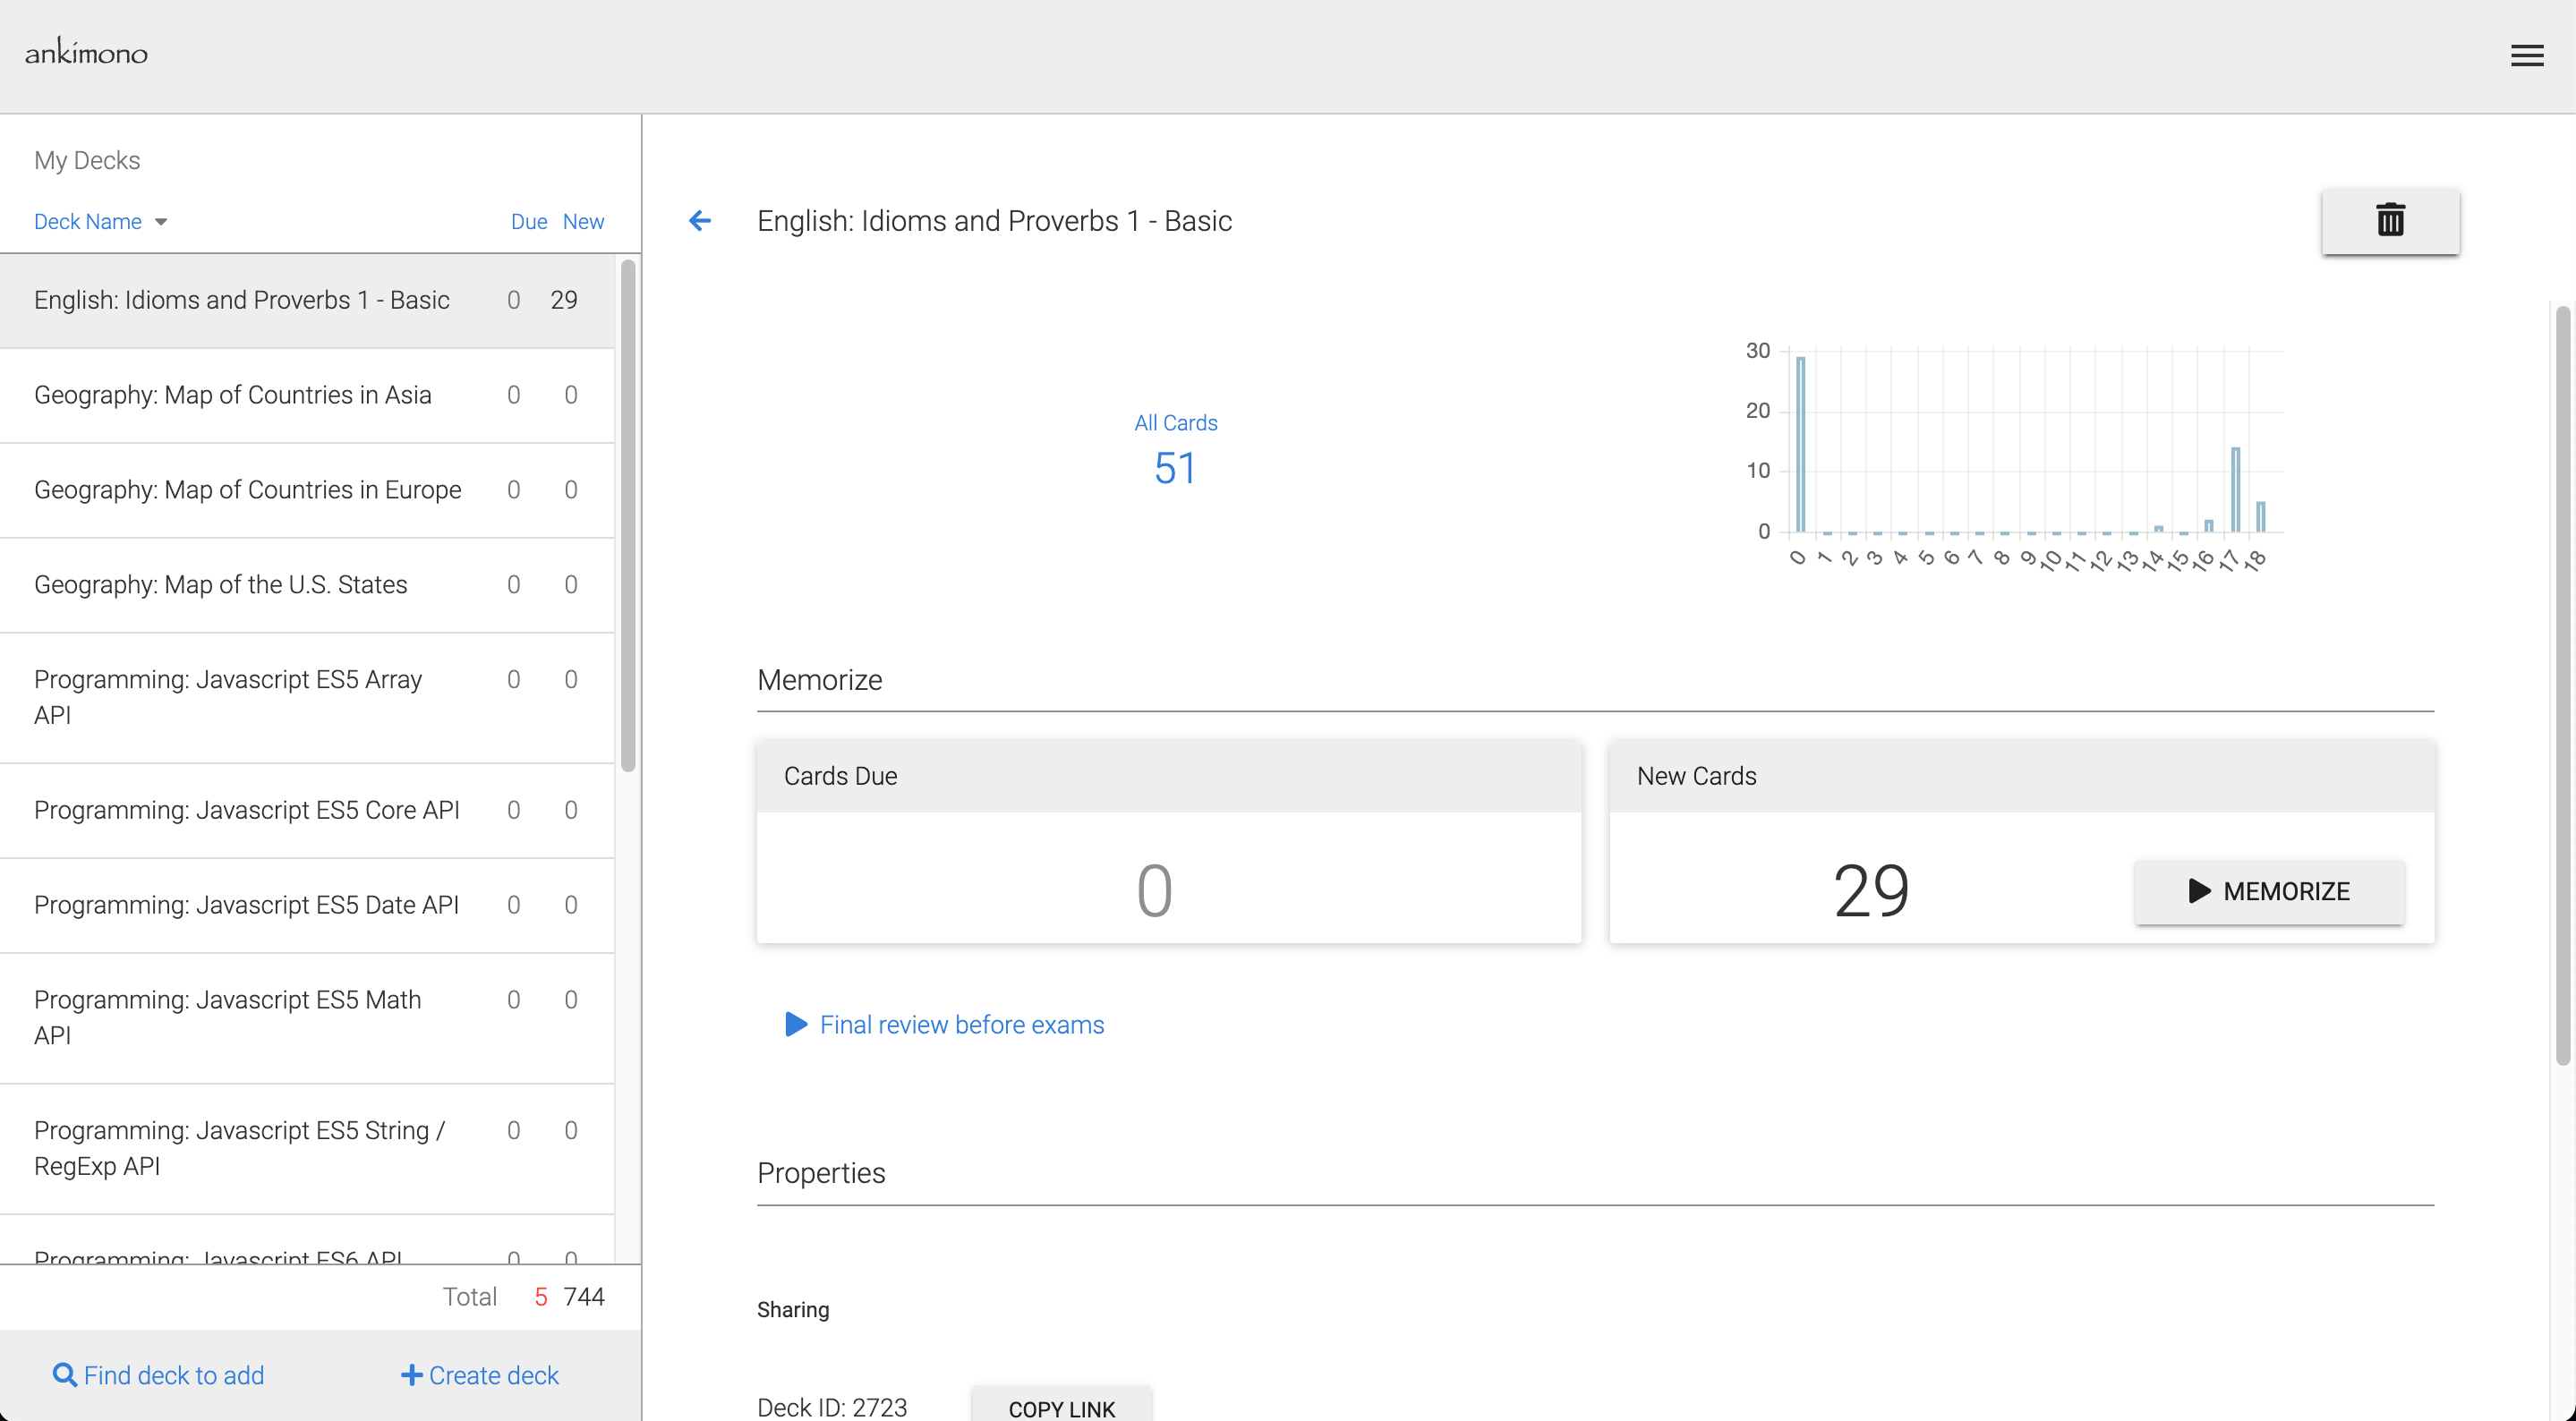The image size is (2576, 1421).
Task: Click the play icon for final review
Action: 796,1024
